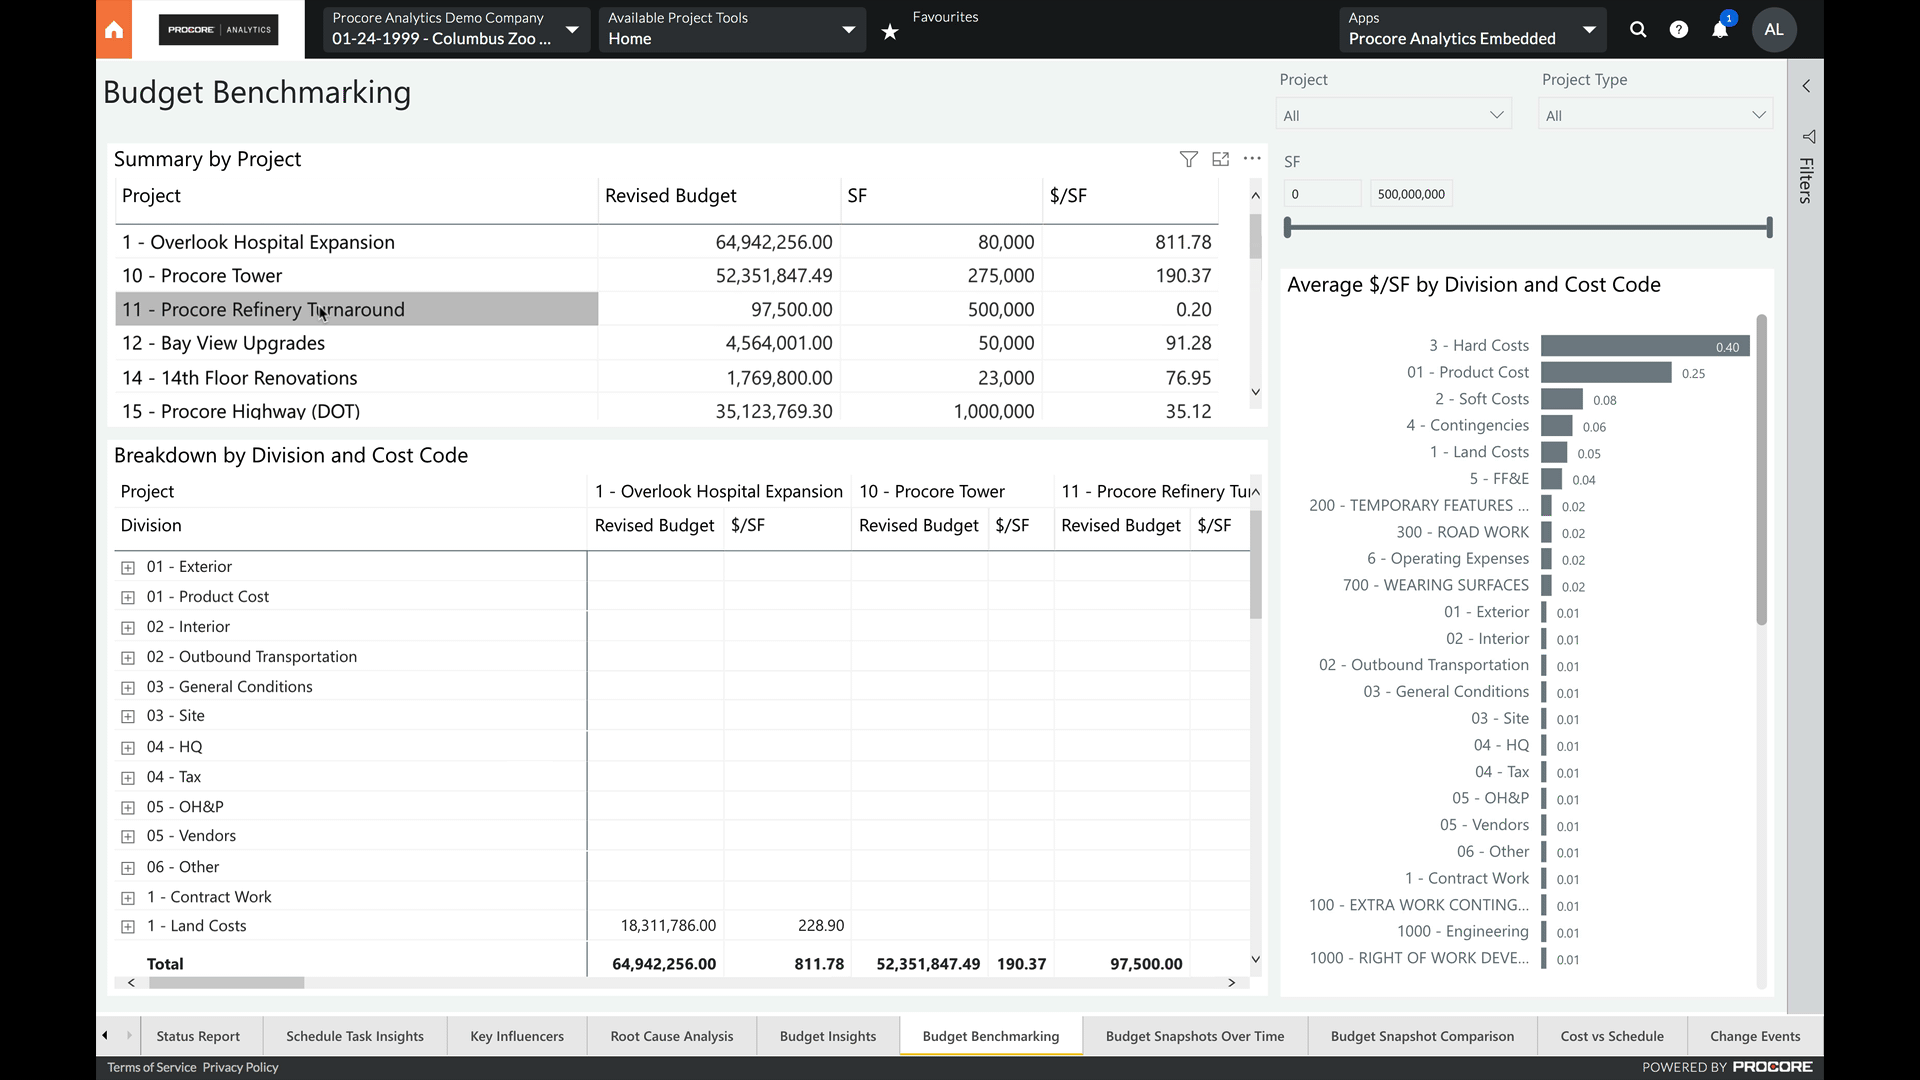Viewport: 1920px width, 1080px height.
Task: Open the notifications bell icon
Action: pos(1720,29)
